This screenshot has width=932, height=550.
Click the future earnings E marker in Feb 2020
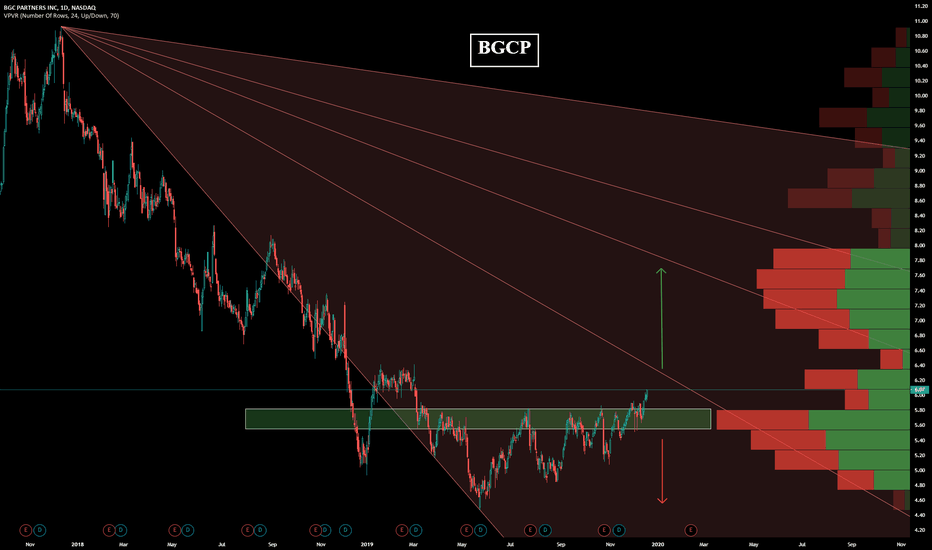pos(690,530)
